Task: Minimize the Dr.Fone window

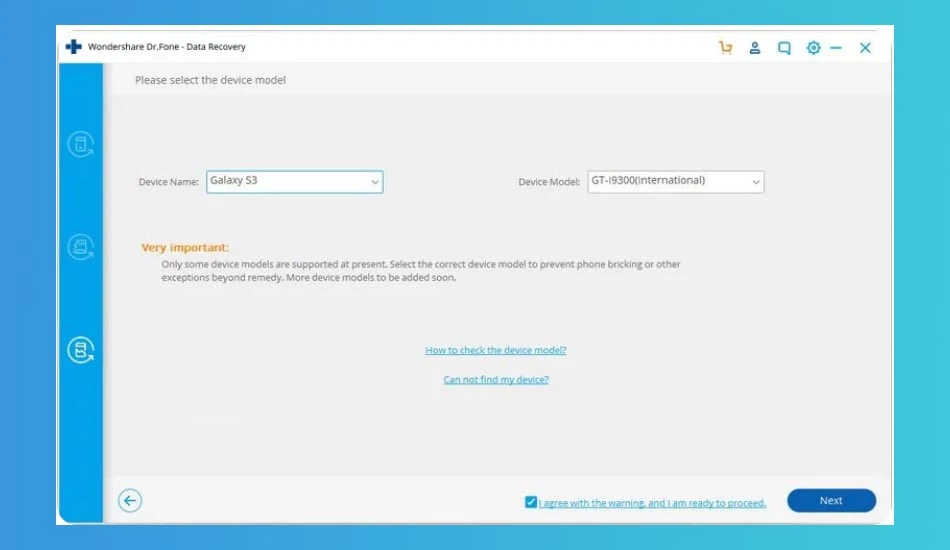Action: pyautogui.click(x=836, y=47)
